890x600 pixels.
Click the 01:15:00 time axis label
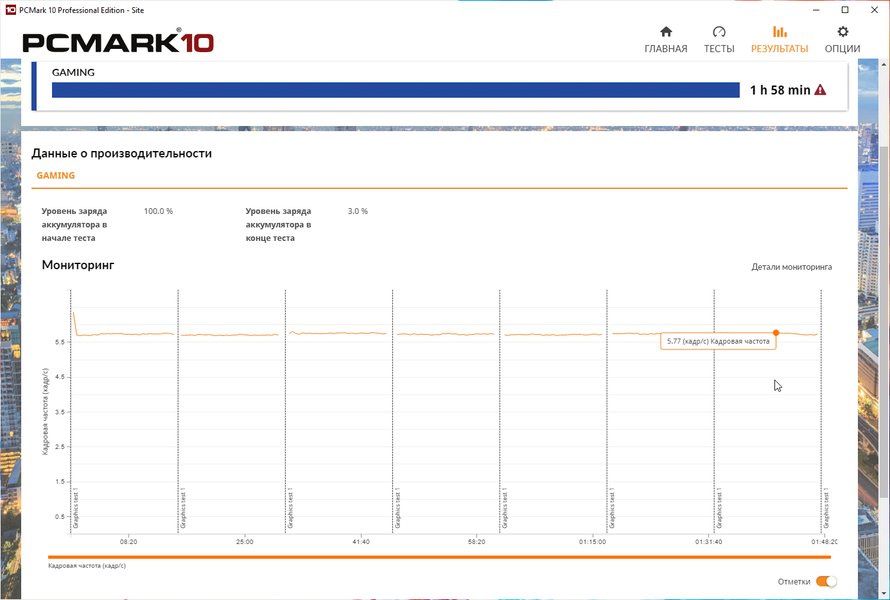[x=593, y=542]
